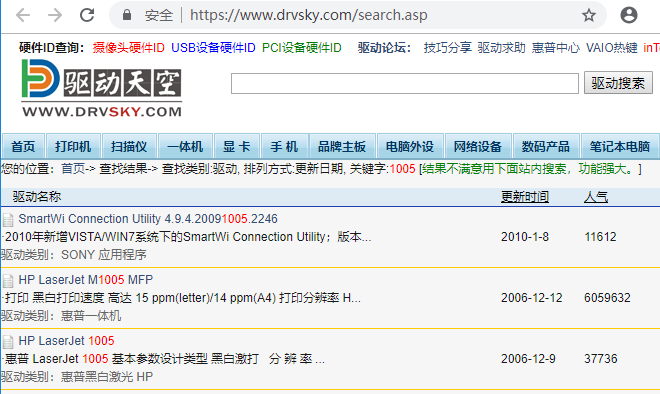Image resolution: width=660 pixels, height=394 pixels.
Task: Click the red keyword 1005 in breadcrumb
Action: 402,169
